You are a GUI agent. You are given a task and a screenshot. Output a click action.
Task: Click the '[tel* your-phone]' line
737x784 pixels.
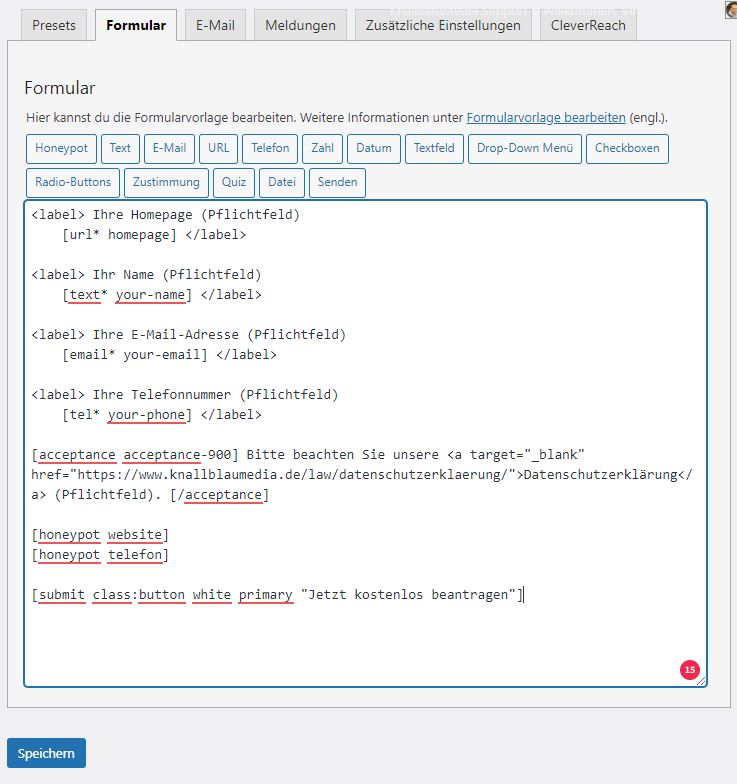(162, 414)
